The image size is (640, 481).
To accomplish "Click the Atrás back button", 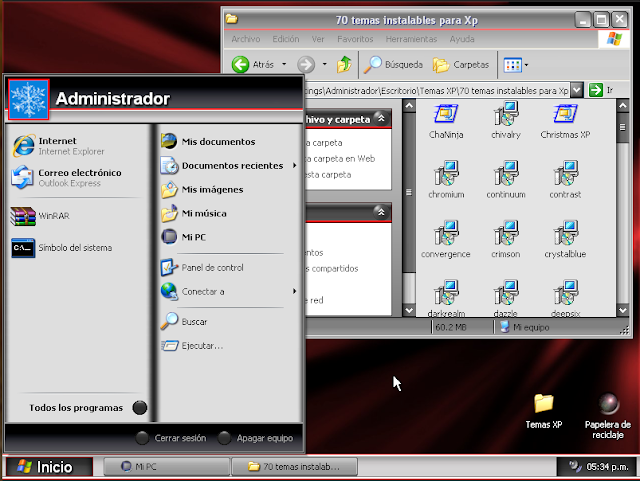I will click(x=253, y=65).
